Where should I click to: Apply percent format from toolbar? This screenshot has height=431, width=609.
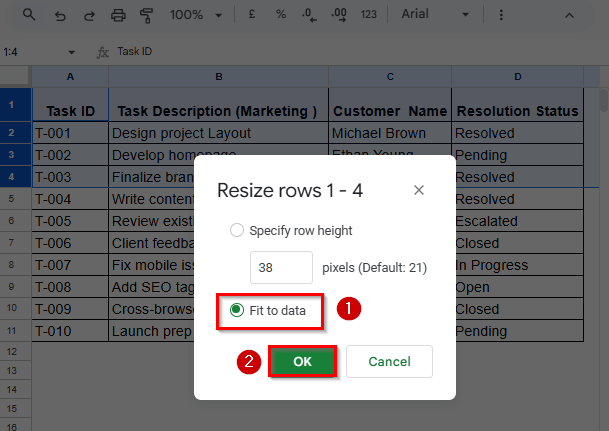click(281, 15)
